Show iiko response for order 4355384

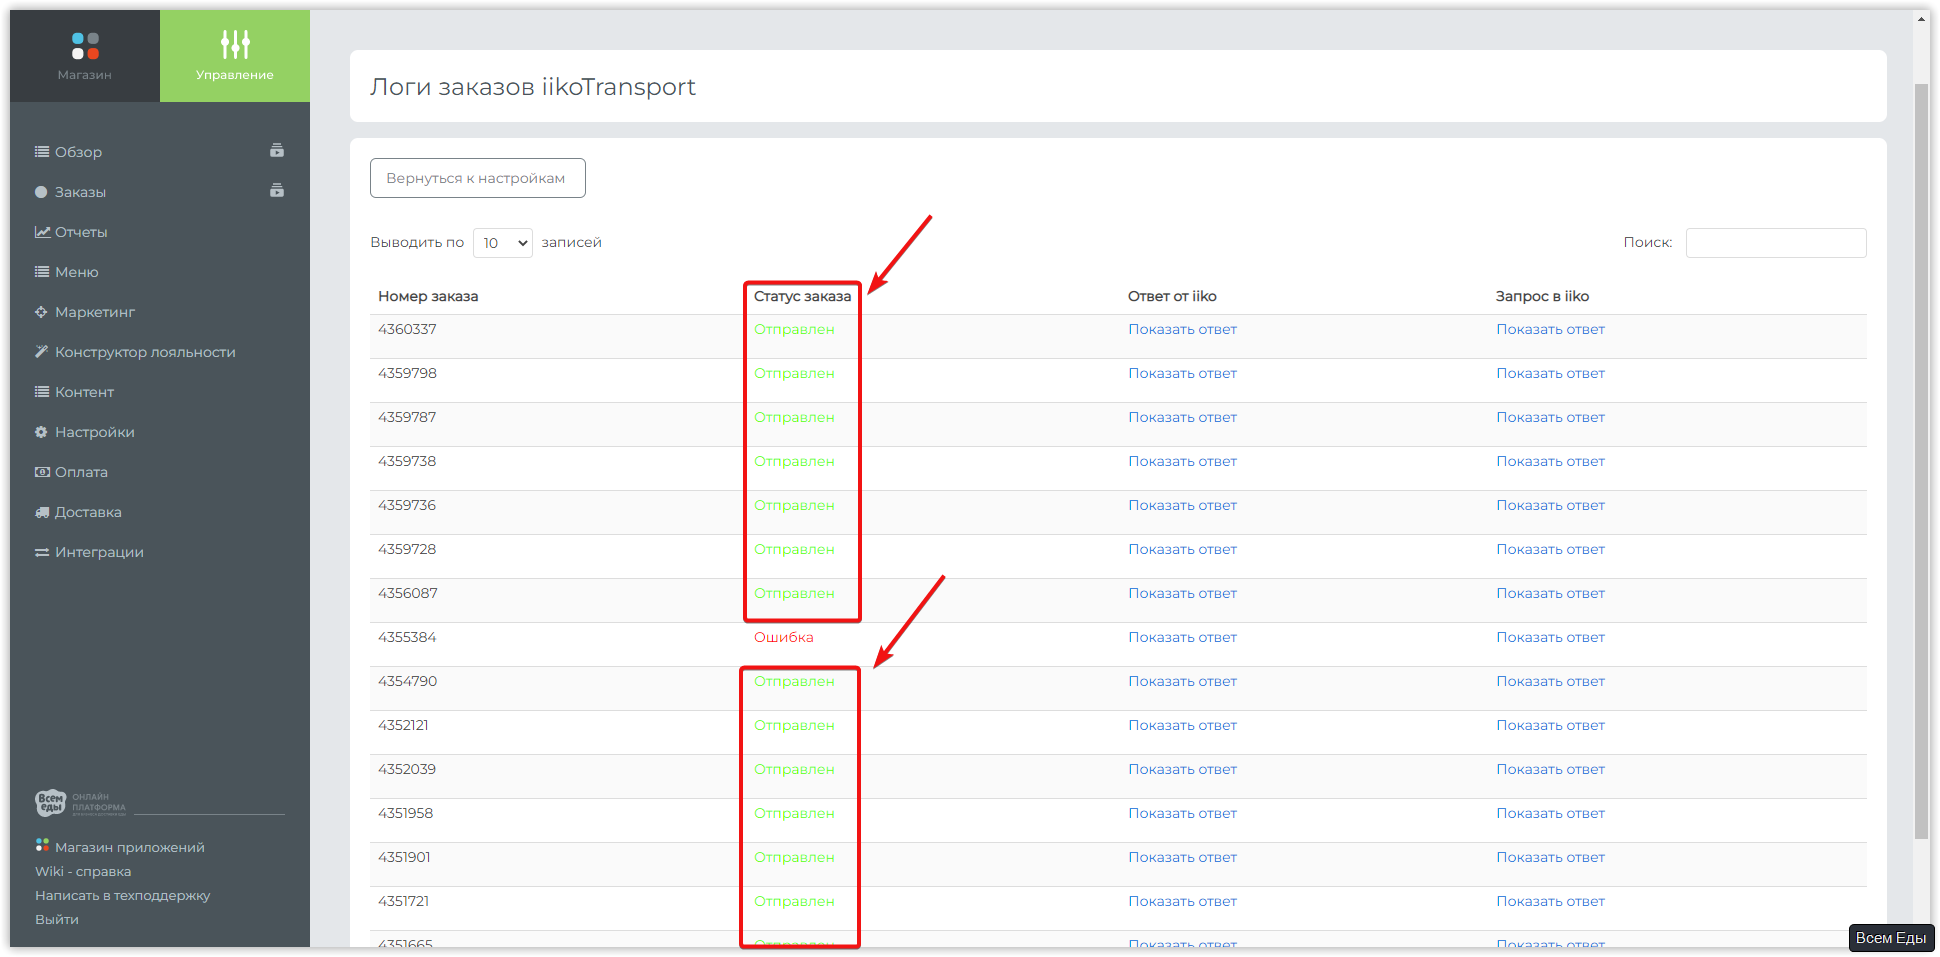tap(1182, 637)
